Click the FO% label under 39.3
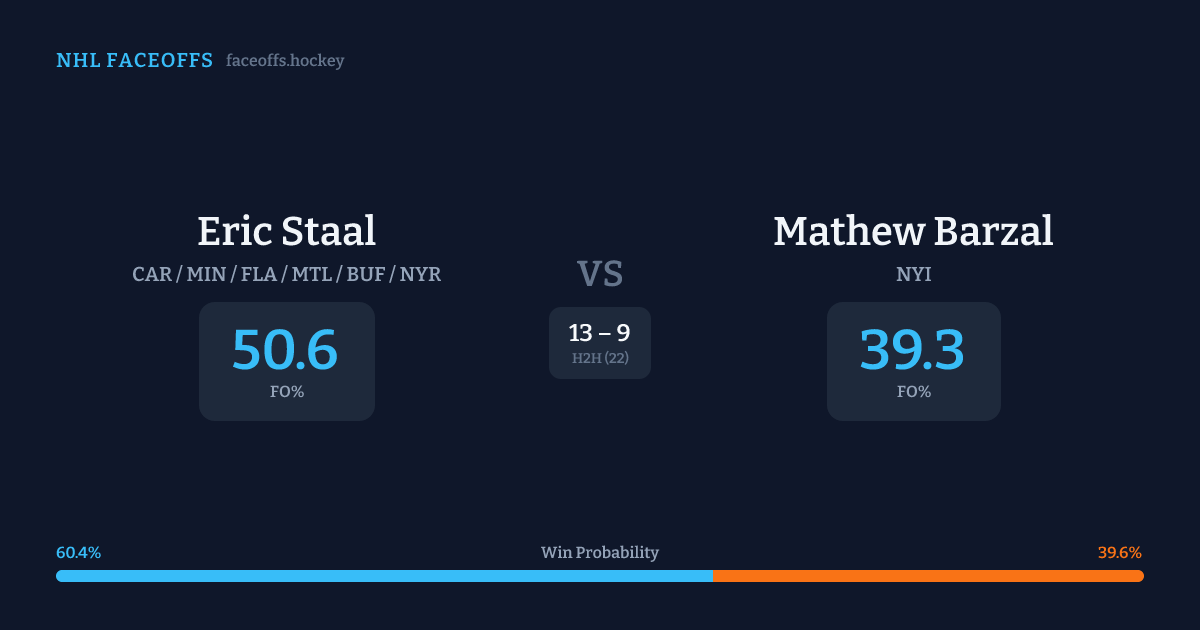 913,392
